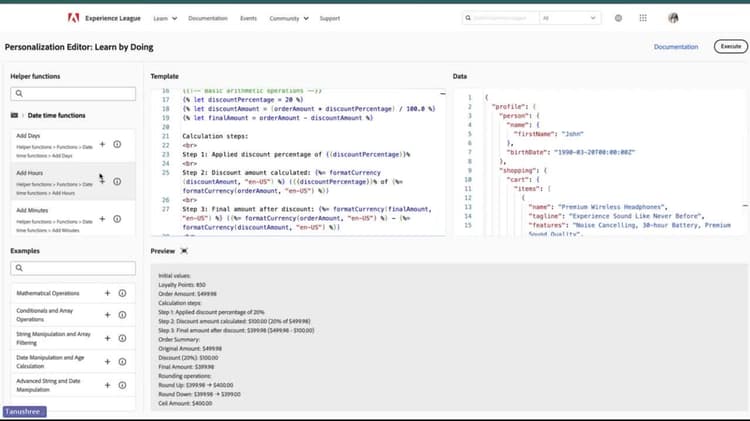Image resolution: width=750 pixels, height=421 pixels.
Task: Click template line 17 discountPercentage code
Action: (x=243, y=100)
